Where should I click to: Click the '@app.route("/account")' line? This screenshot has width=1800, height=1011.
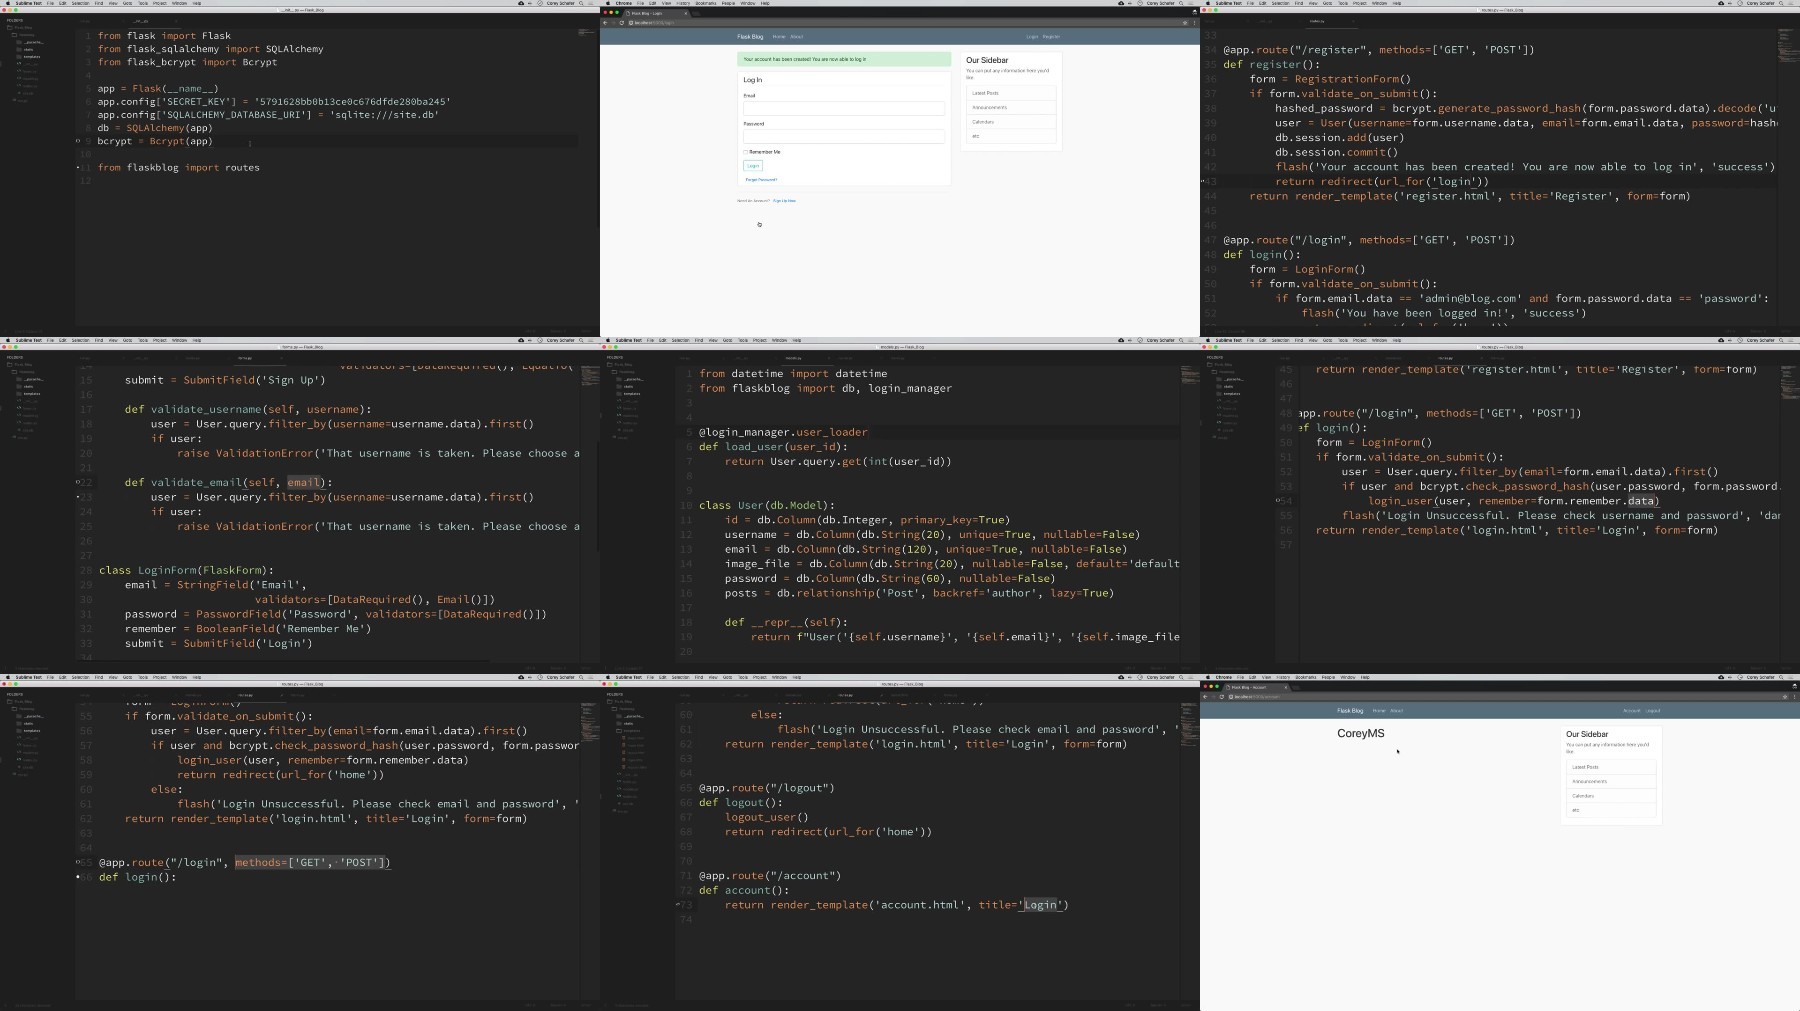coord(770,875)
